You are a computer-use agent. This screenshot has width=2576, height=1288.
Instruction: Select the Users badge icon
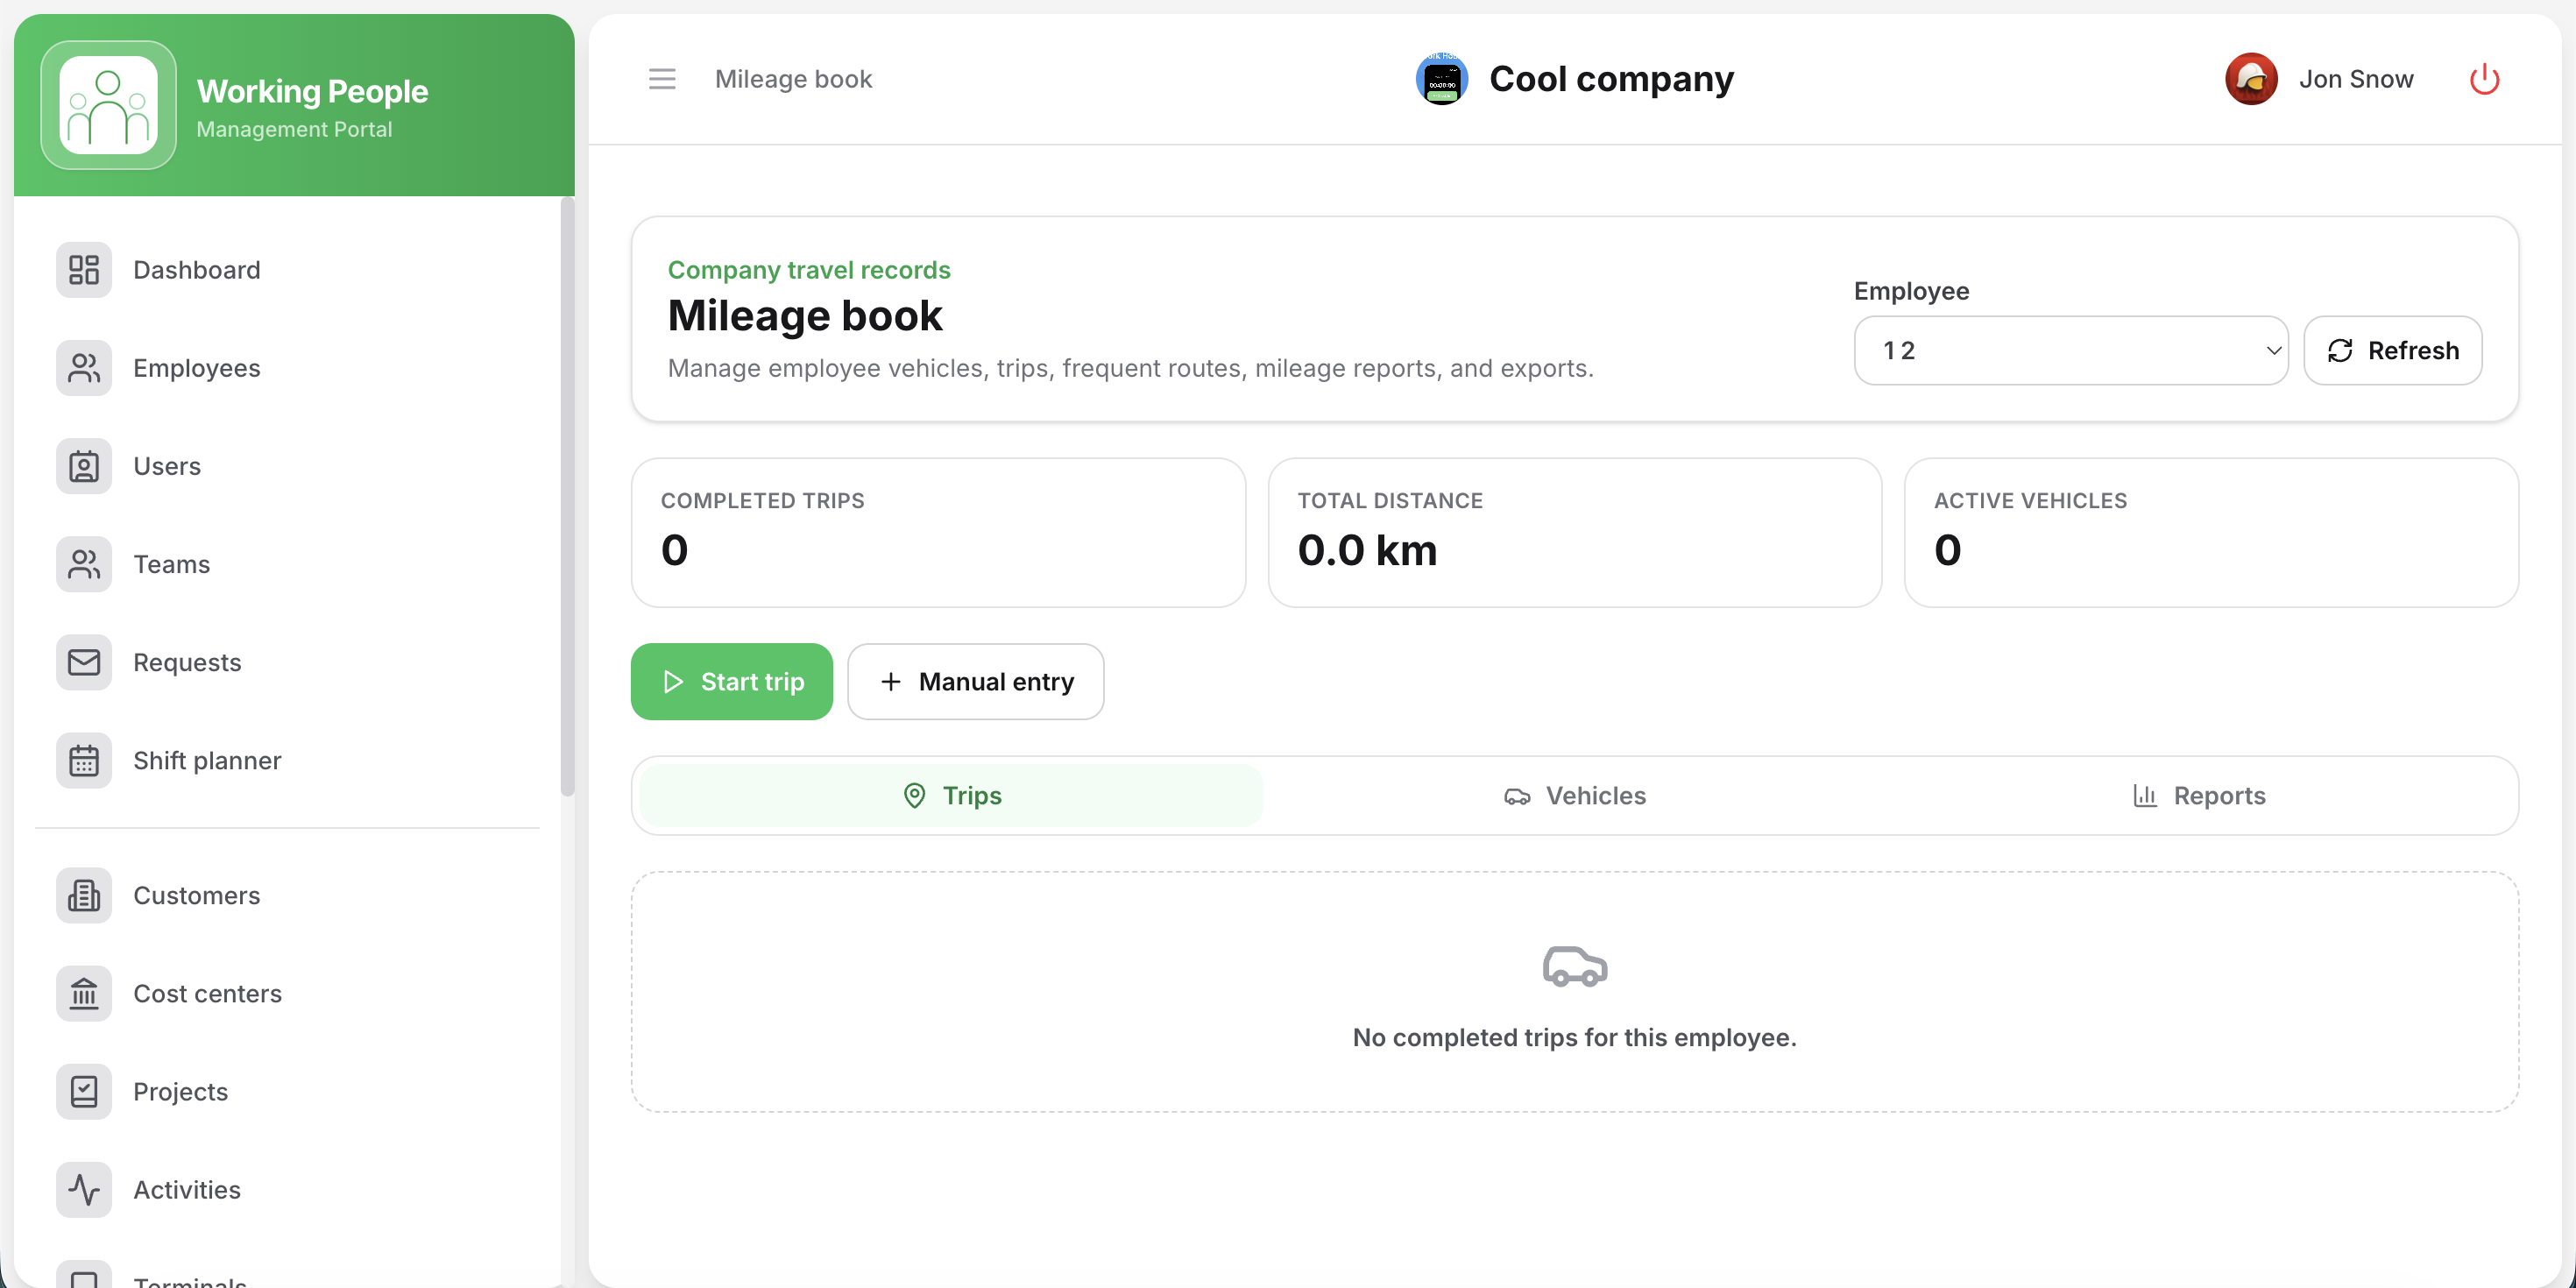84,466
